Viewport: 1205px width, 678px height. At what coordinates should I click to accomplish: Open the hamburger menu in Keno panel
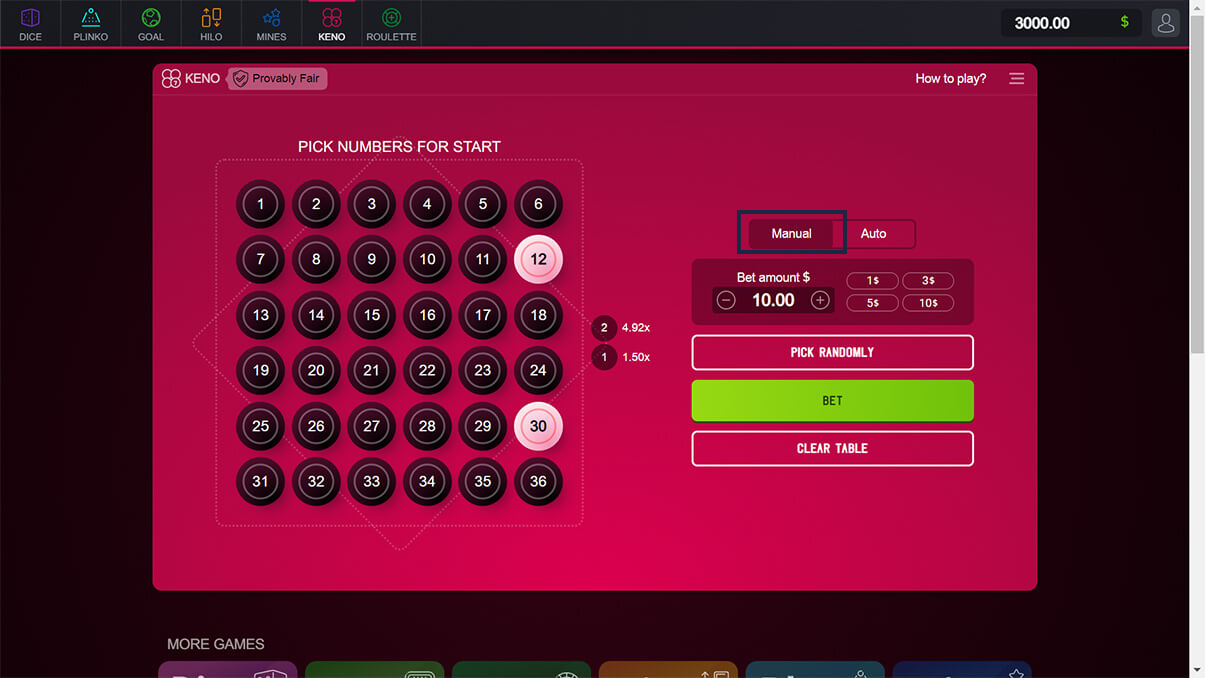coord(1016,78)
